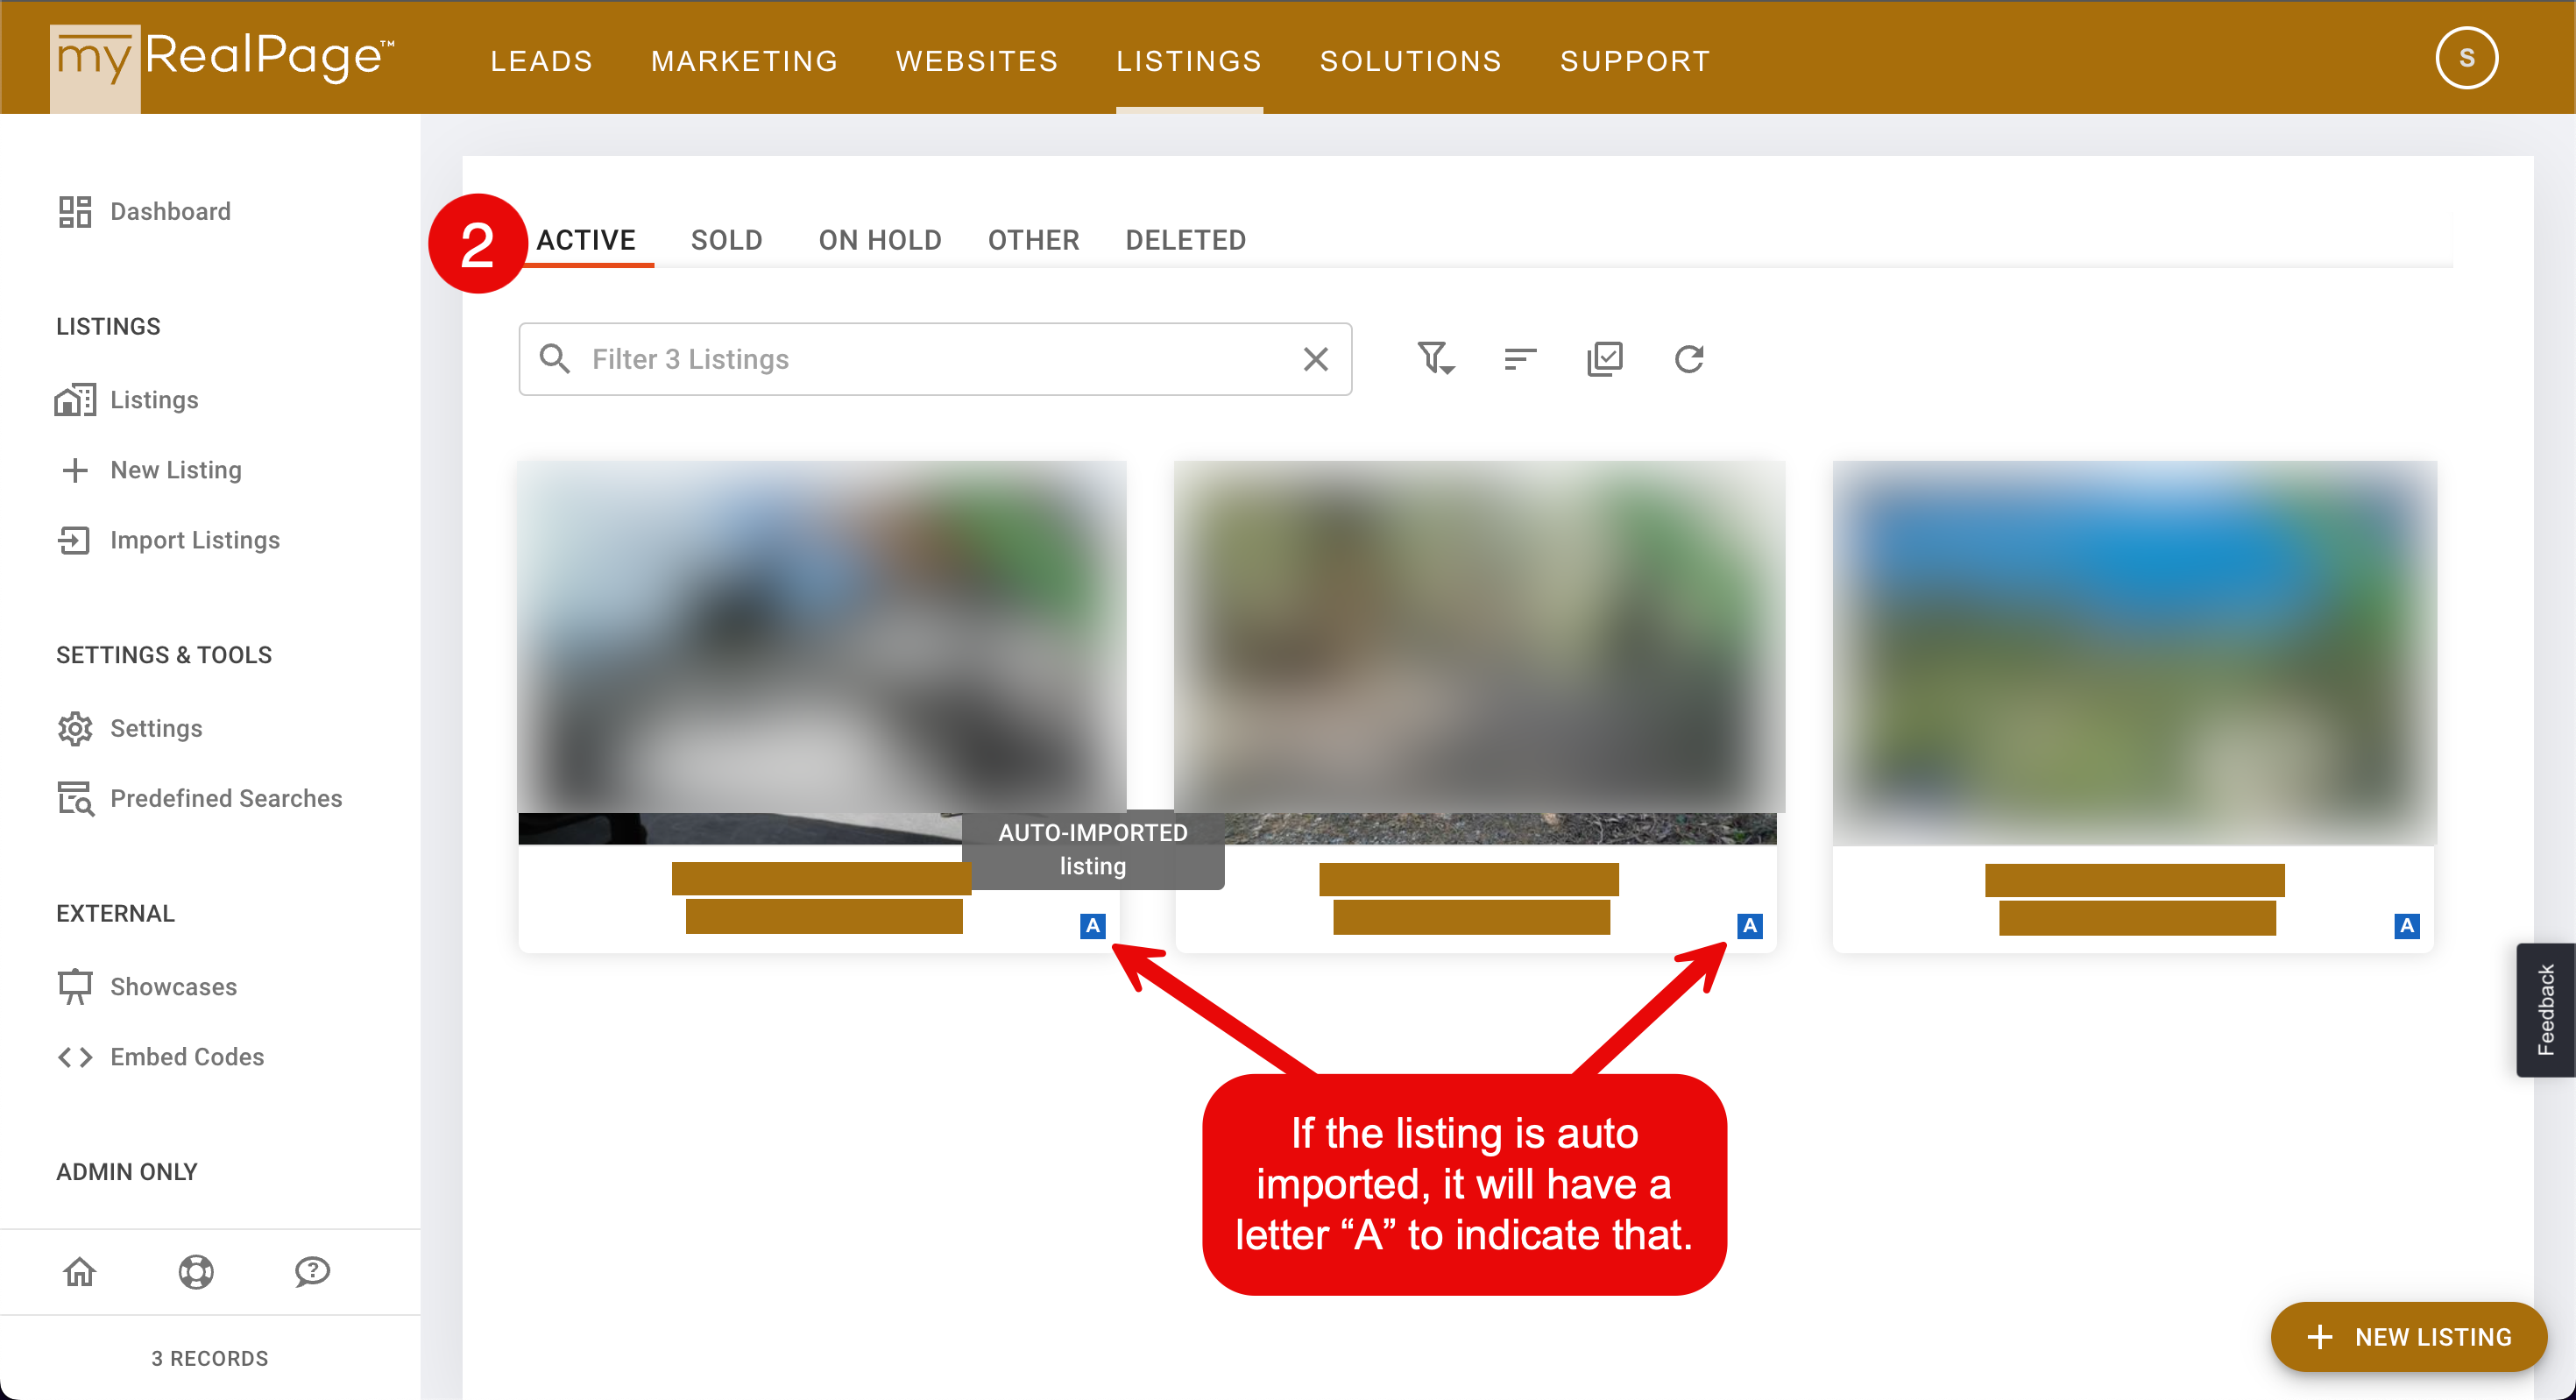The image size is (2576, 1400).
Task: Switch to the ACTIVE tab
Action: coord(586,240)
